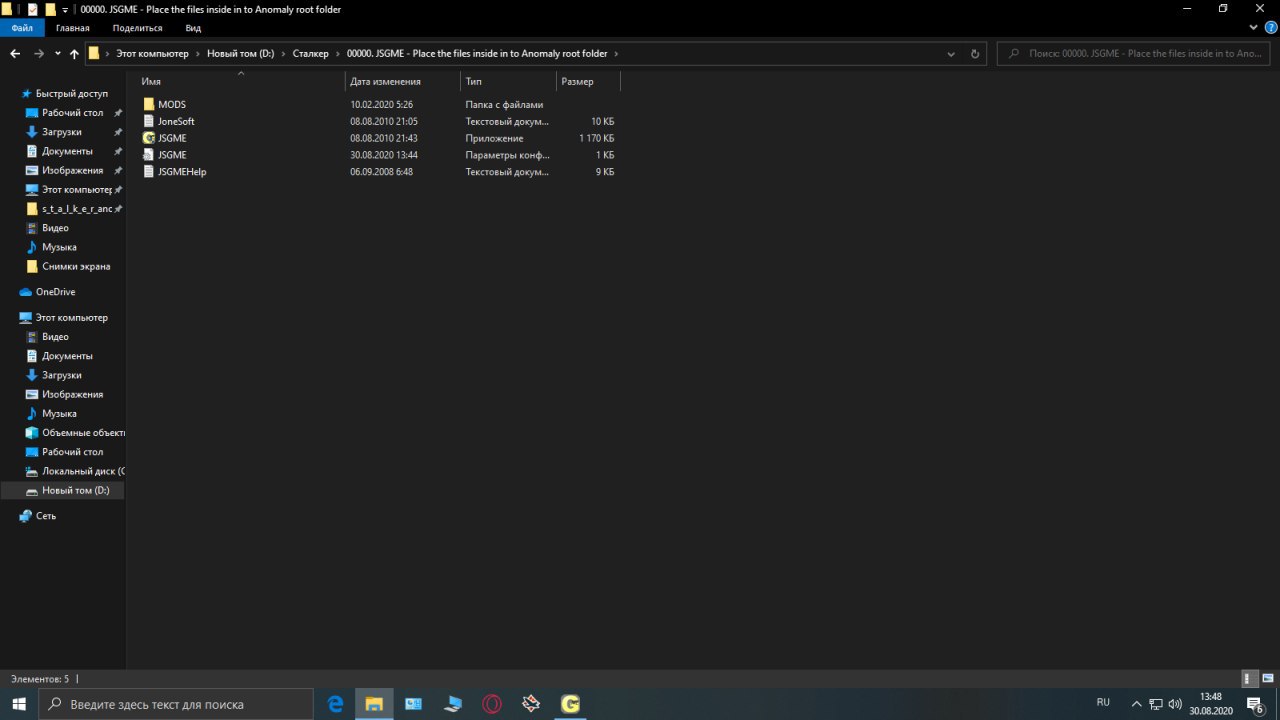
Task: Select the MODS folder
Action: click(171, 105)
